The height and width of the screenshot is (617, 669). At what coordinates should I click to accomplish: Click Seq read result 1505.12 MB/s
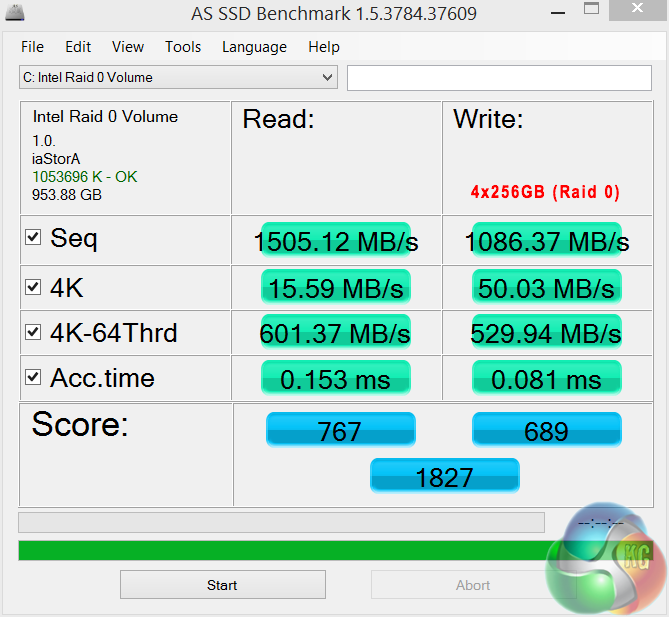336,241
